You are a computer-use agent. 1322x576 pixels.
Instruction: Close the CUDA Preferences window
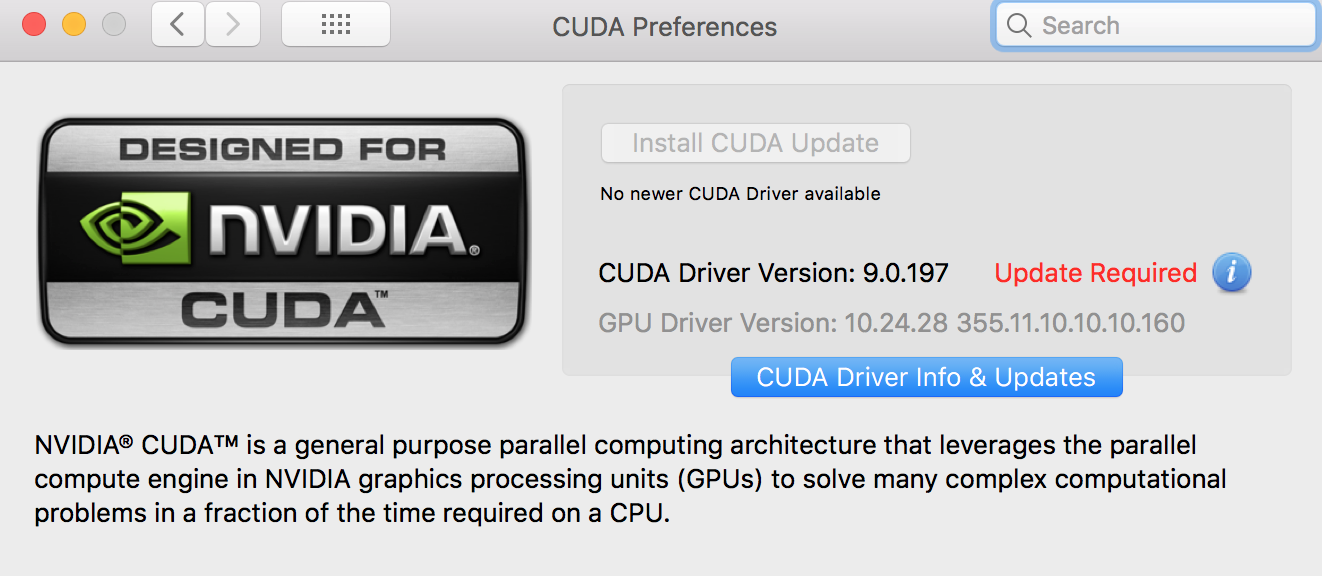(x=35, y=25)
